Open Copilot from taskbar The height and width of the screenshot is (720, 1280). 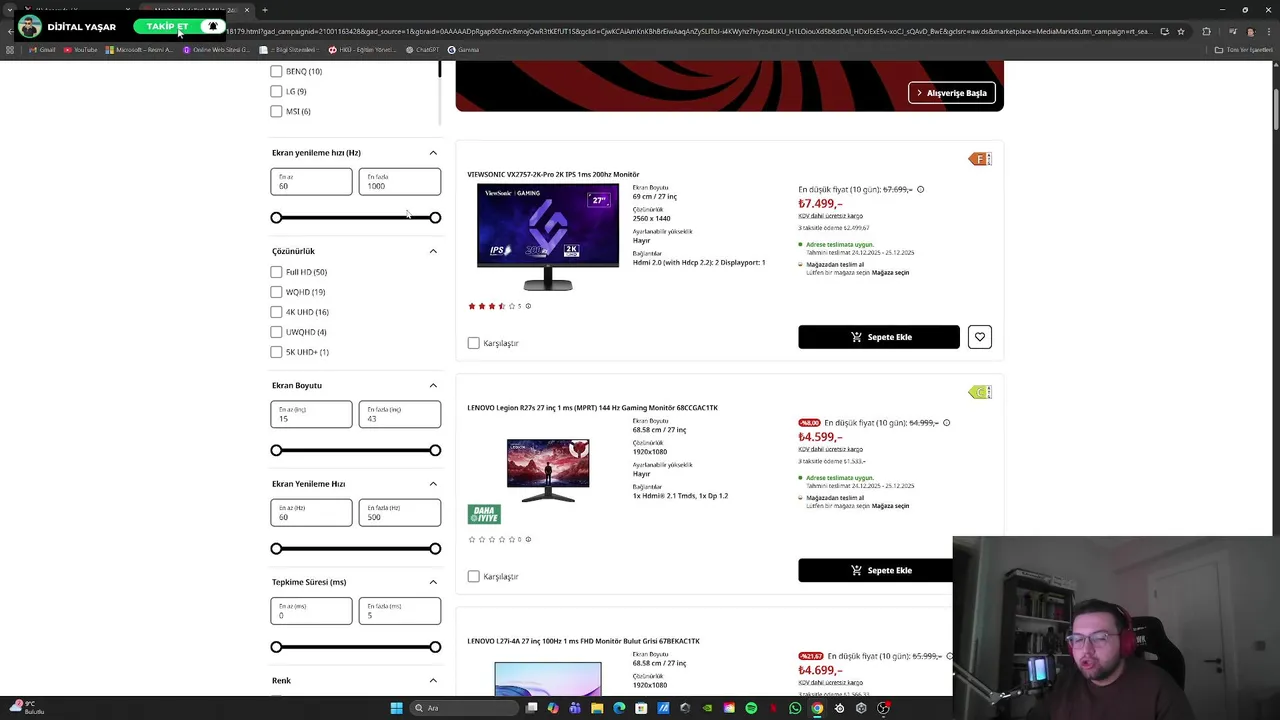(553, 708)
